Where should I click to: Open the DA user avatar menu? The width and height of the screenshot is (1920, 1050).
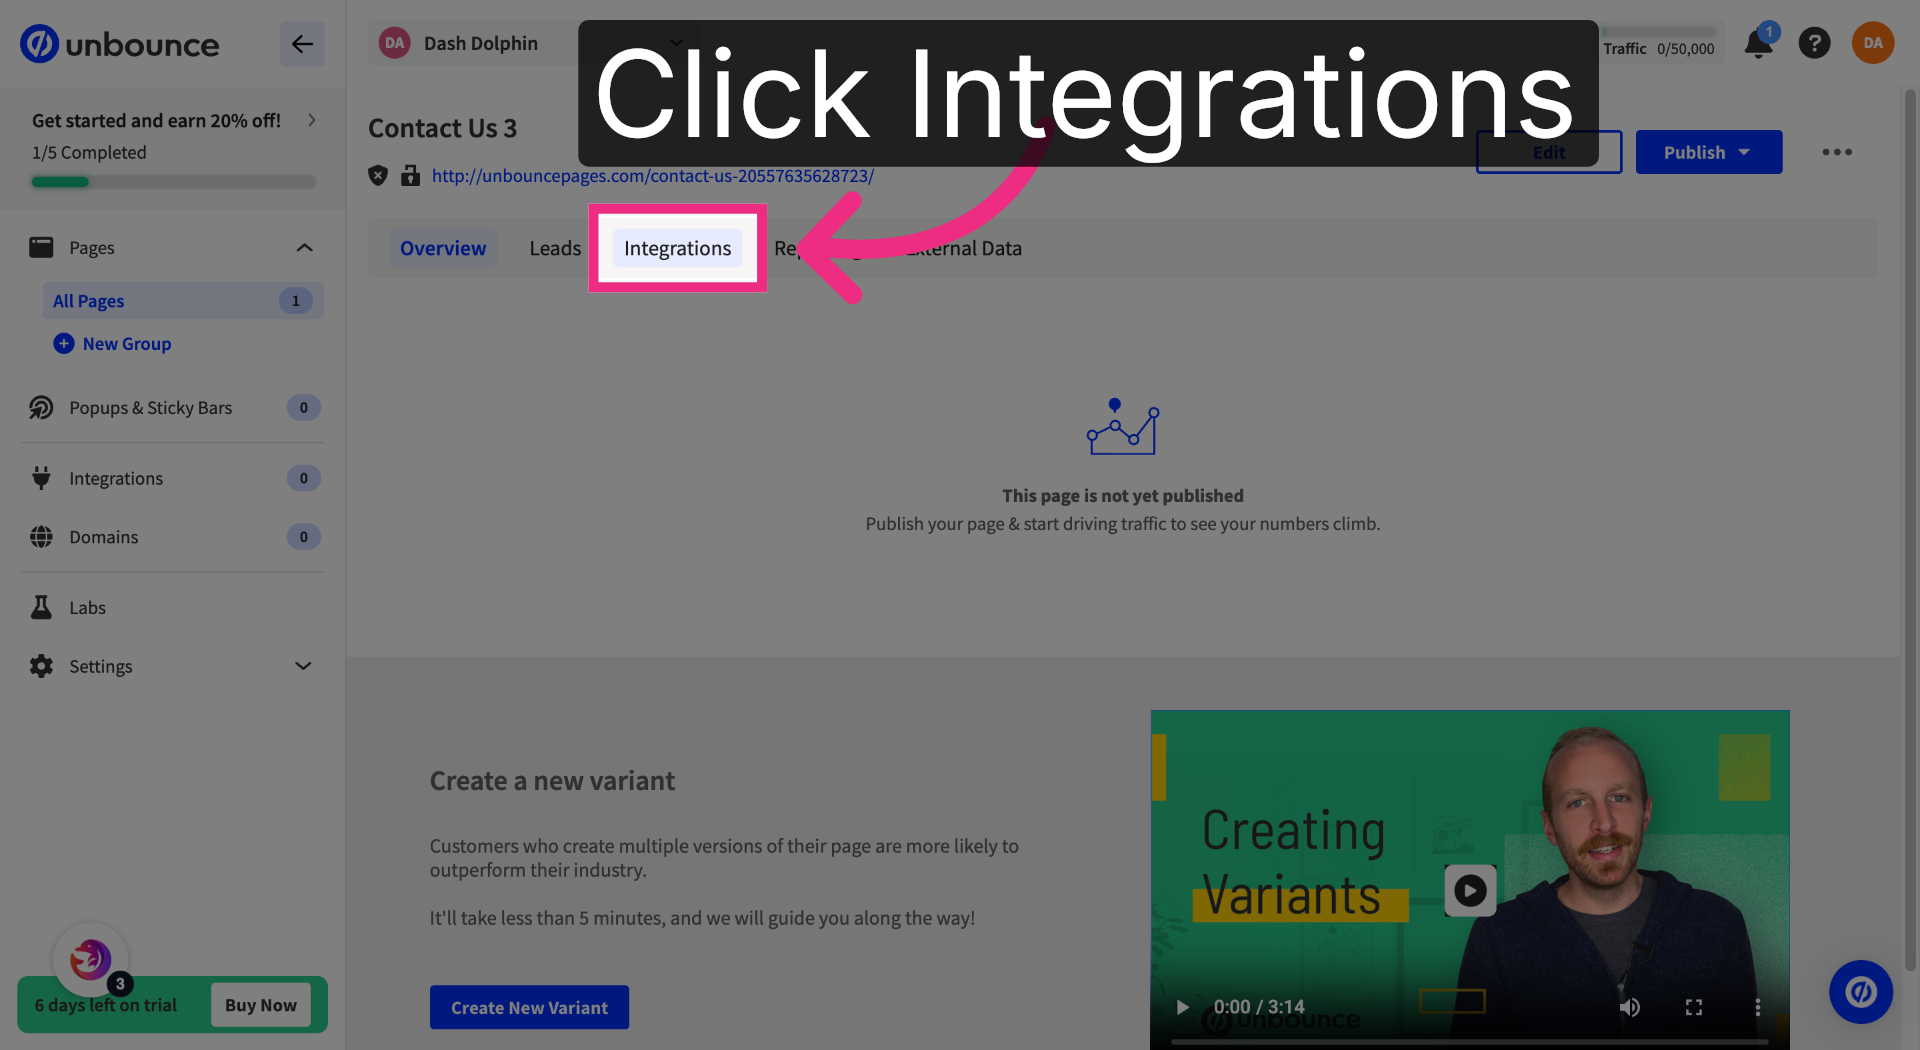tap(1873, 43)
